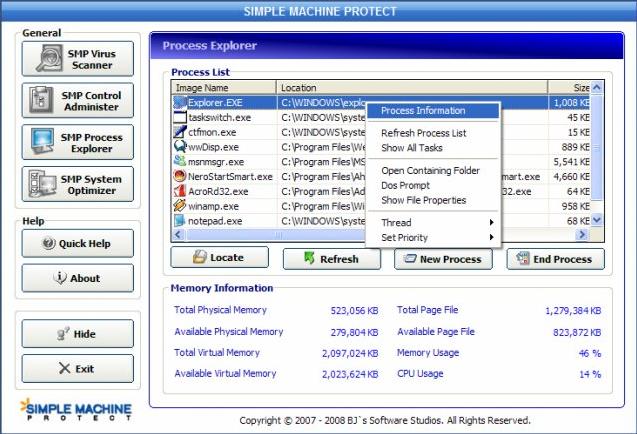Select the taskswitch.exe row name

coord(219,118)
